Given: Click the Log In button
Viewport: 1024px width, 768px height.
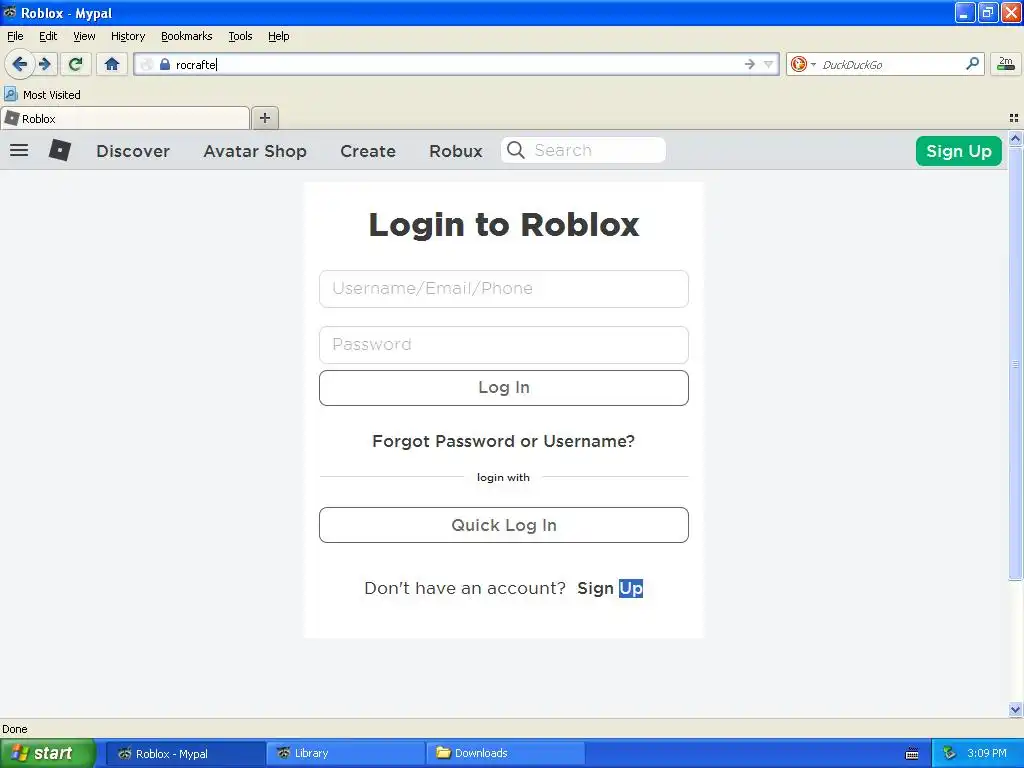Looking at the screenshot, I should click(504, 388).
